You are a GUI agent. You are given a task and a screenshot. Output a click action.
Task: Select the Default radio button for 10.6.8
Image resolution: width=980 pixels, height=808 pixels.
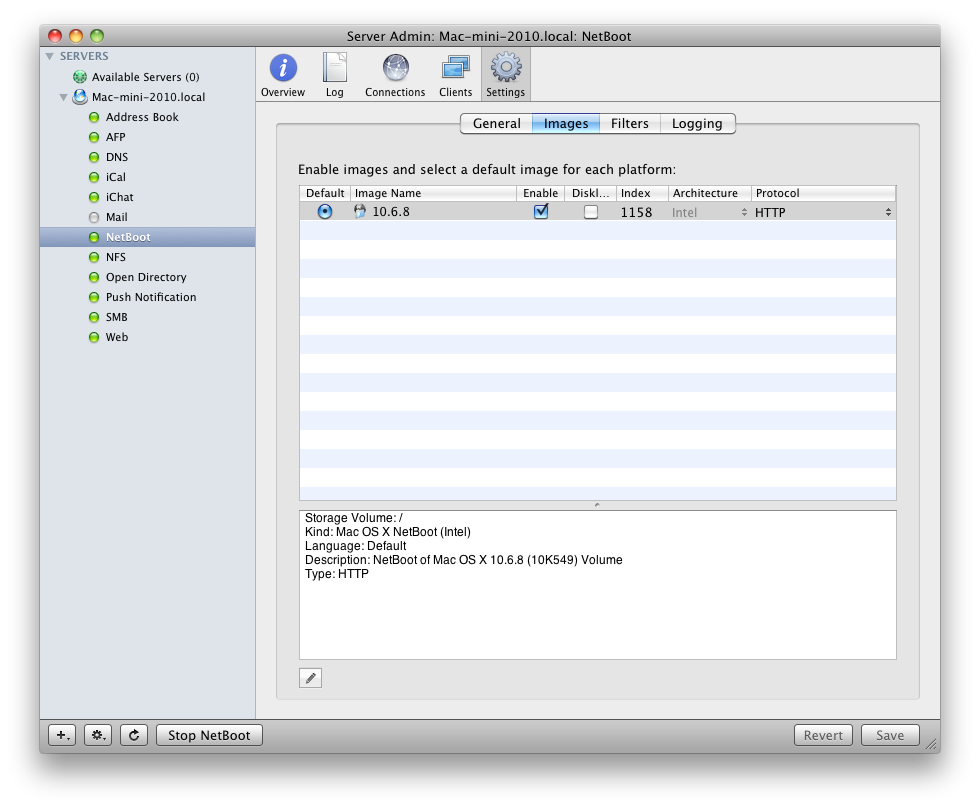click(x=325, y=212)
